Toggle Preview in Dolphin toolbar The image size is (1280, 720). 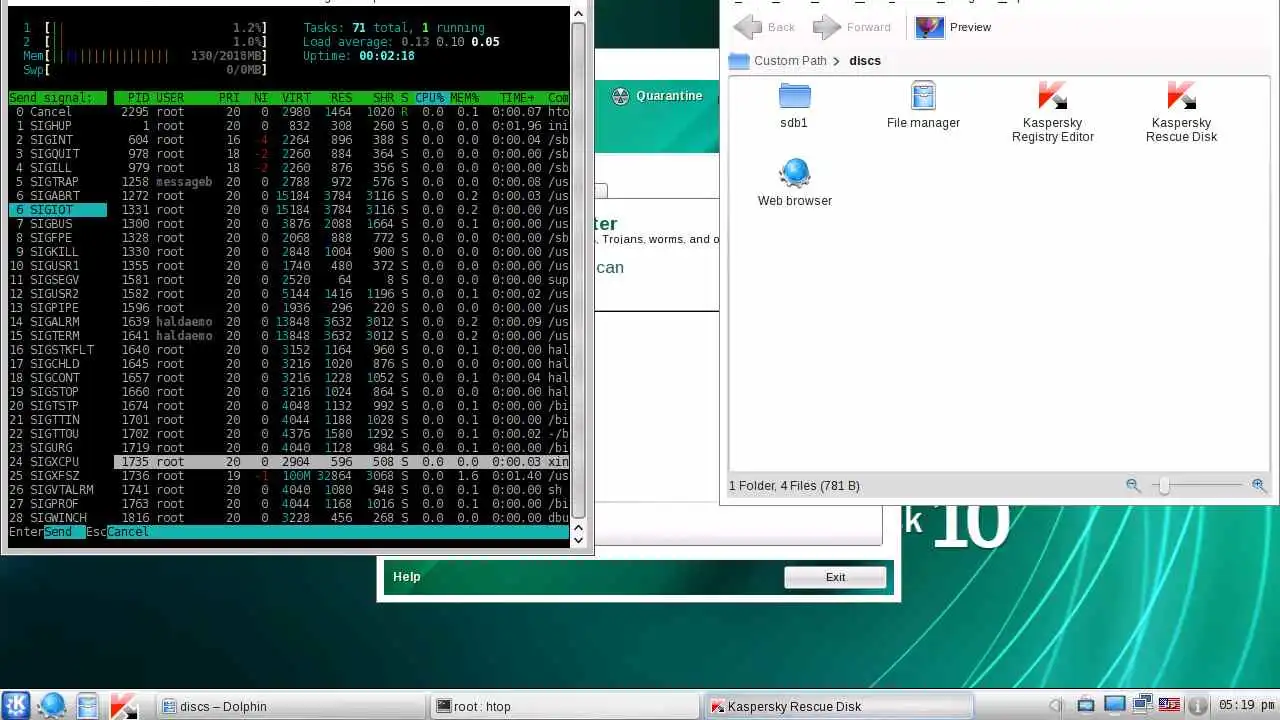point(953,27)
